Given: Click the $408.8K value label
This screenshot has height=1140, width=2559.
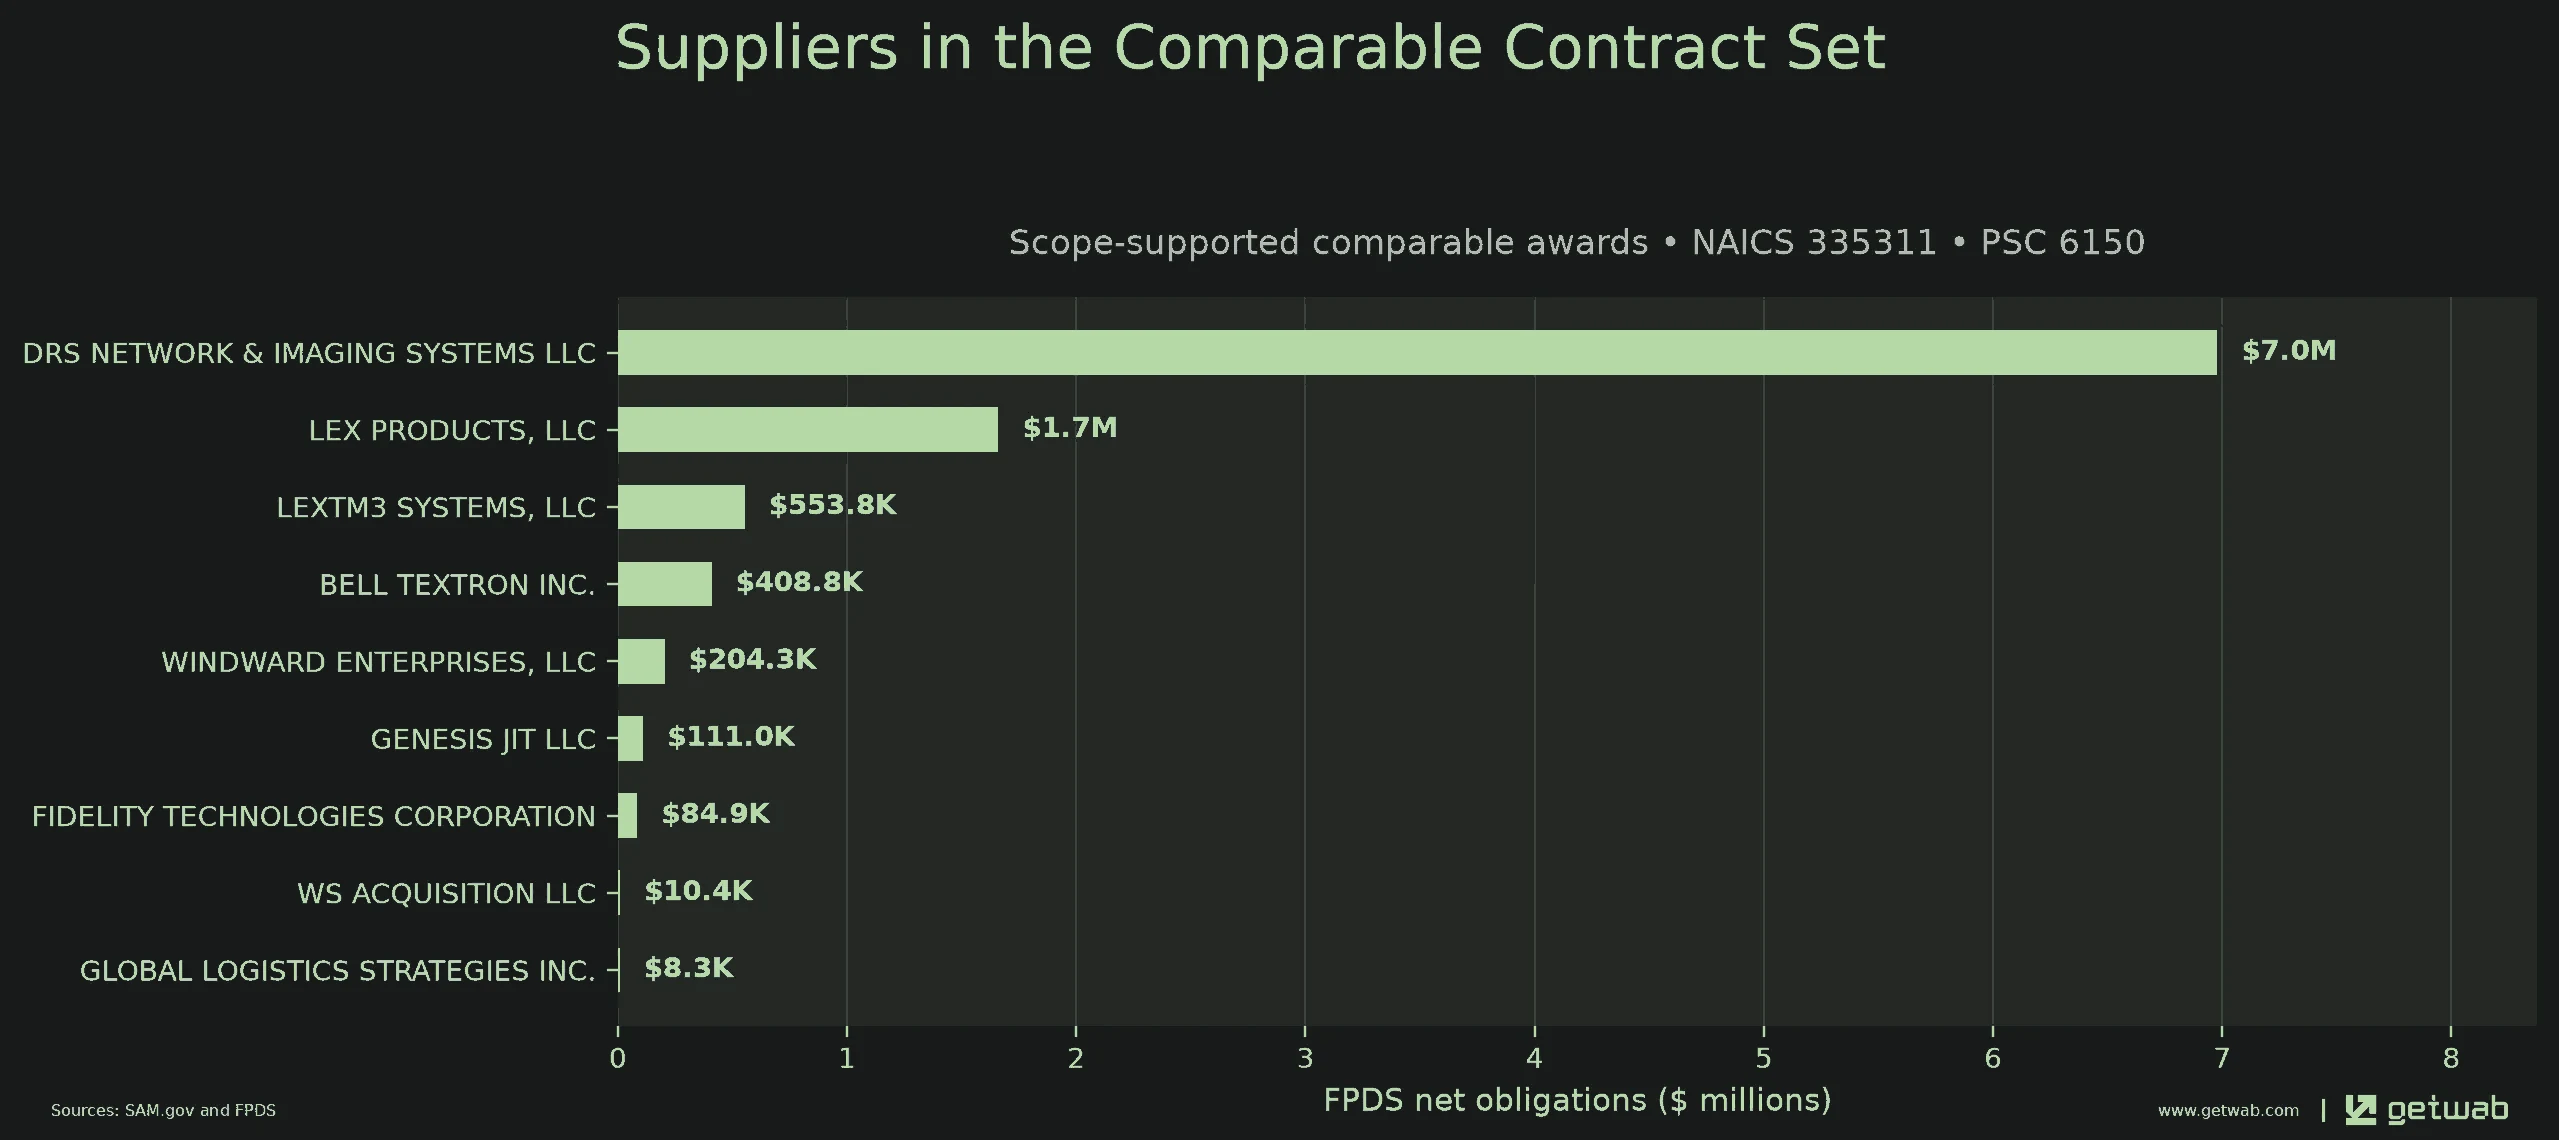Looking at the screenshot, I should [799, 582].
